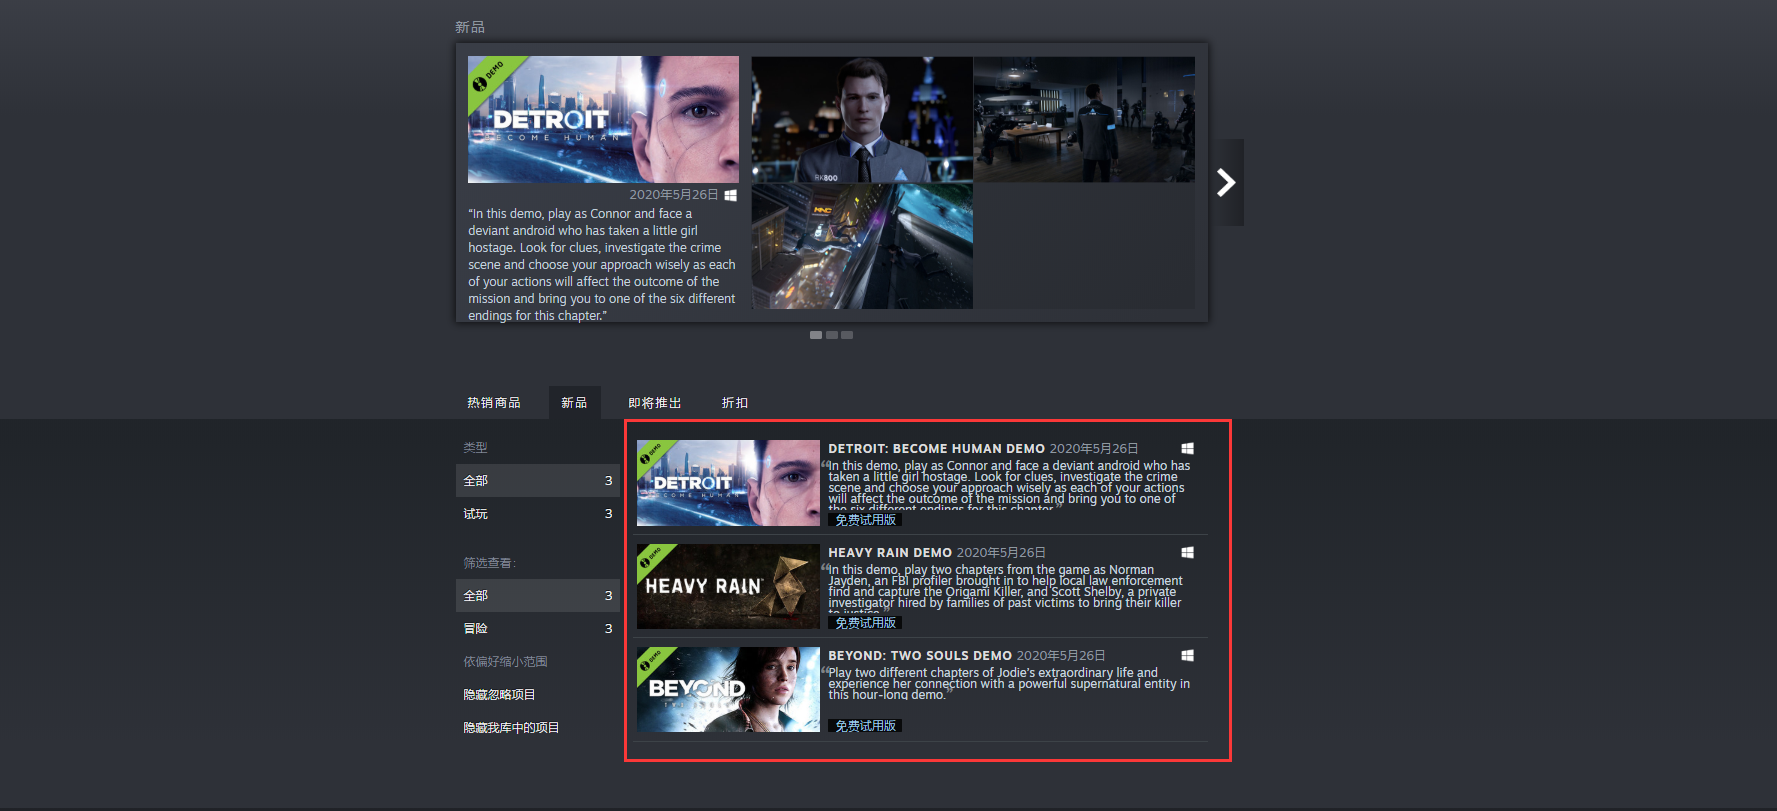Image resolution: width=1777 pixels, height=811 pixels.
Task: View rooftop city screenshot in carousel
Action: point(862,246)
